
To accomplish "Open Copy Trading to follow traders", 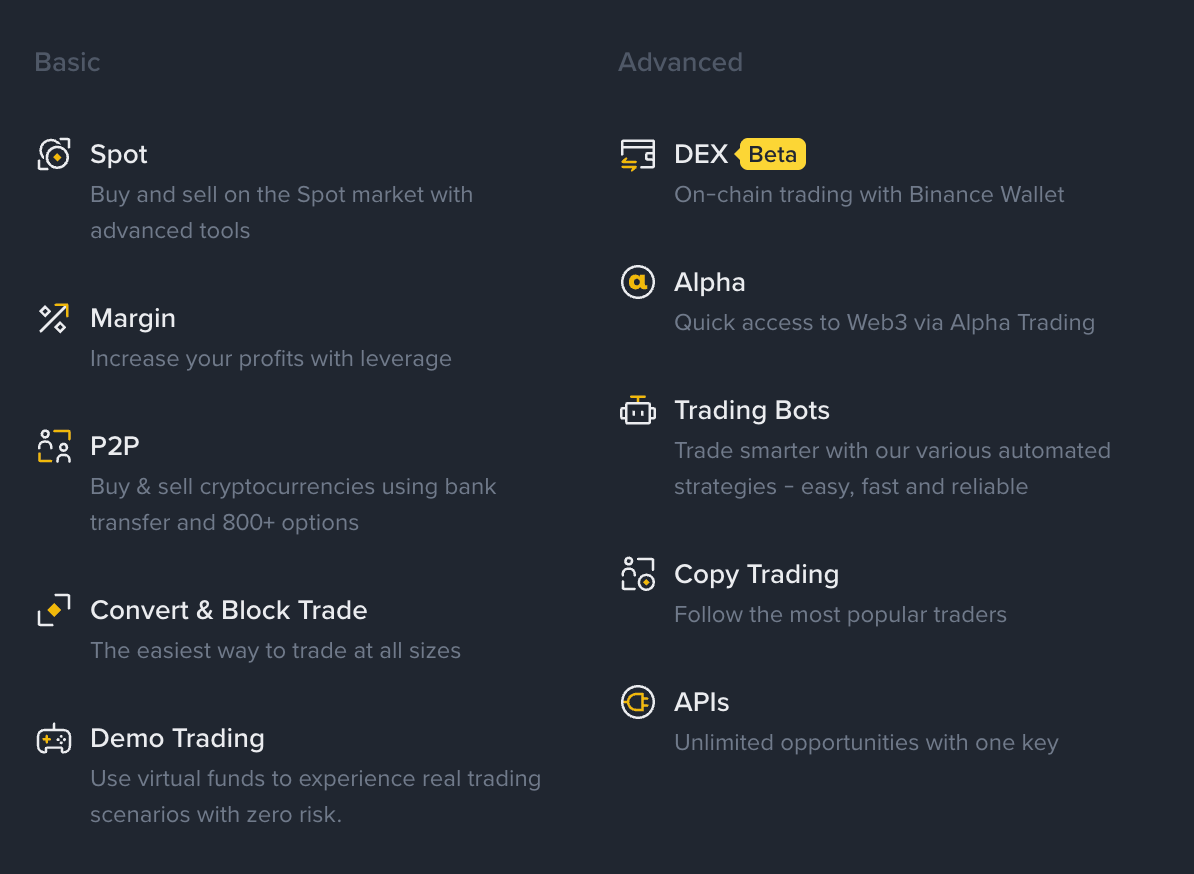I will click(756, 574).
